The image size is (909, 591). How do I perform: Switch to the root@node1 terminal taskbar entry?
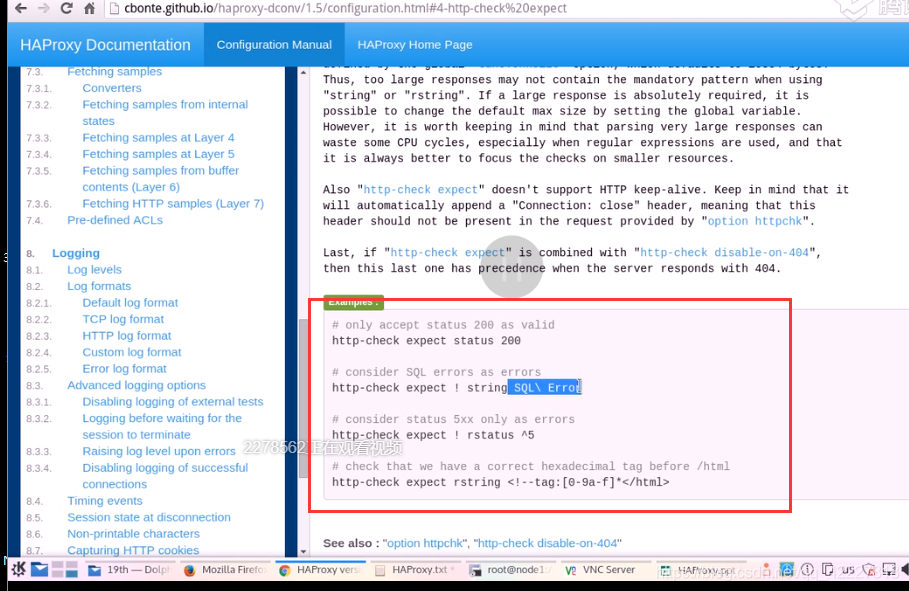pos(510,570)
